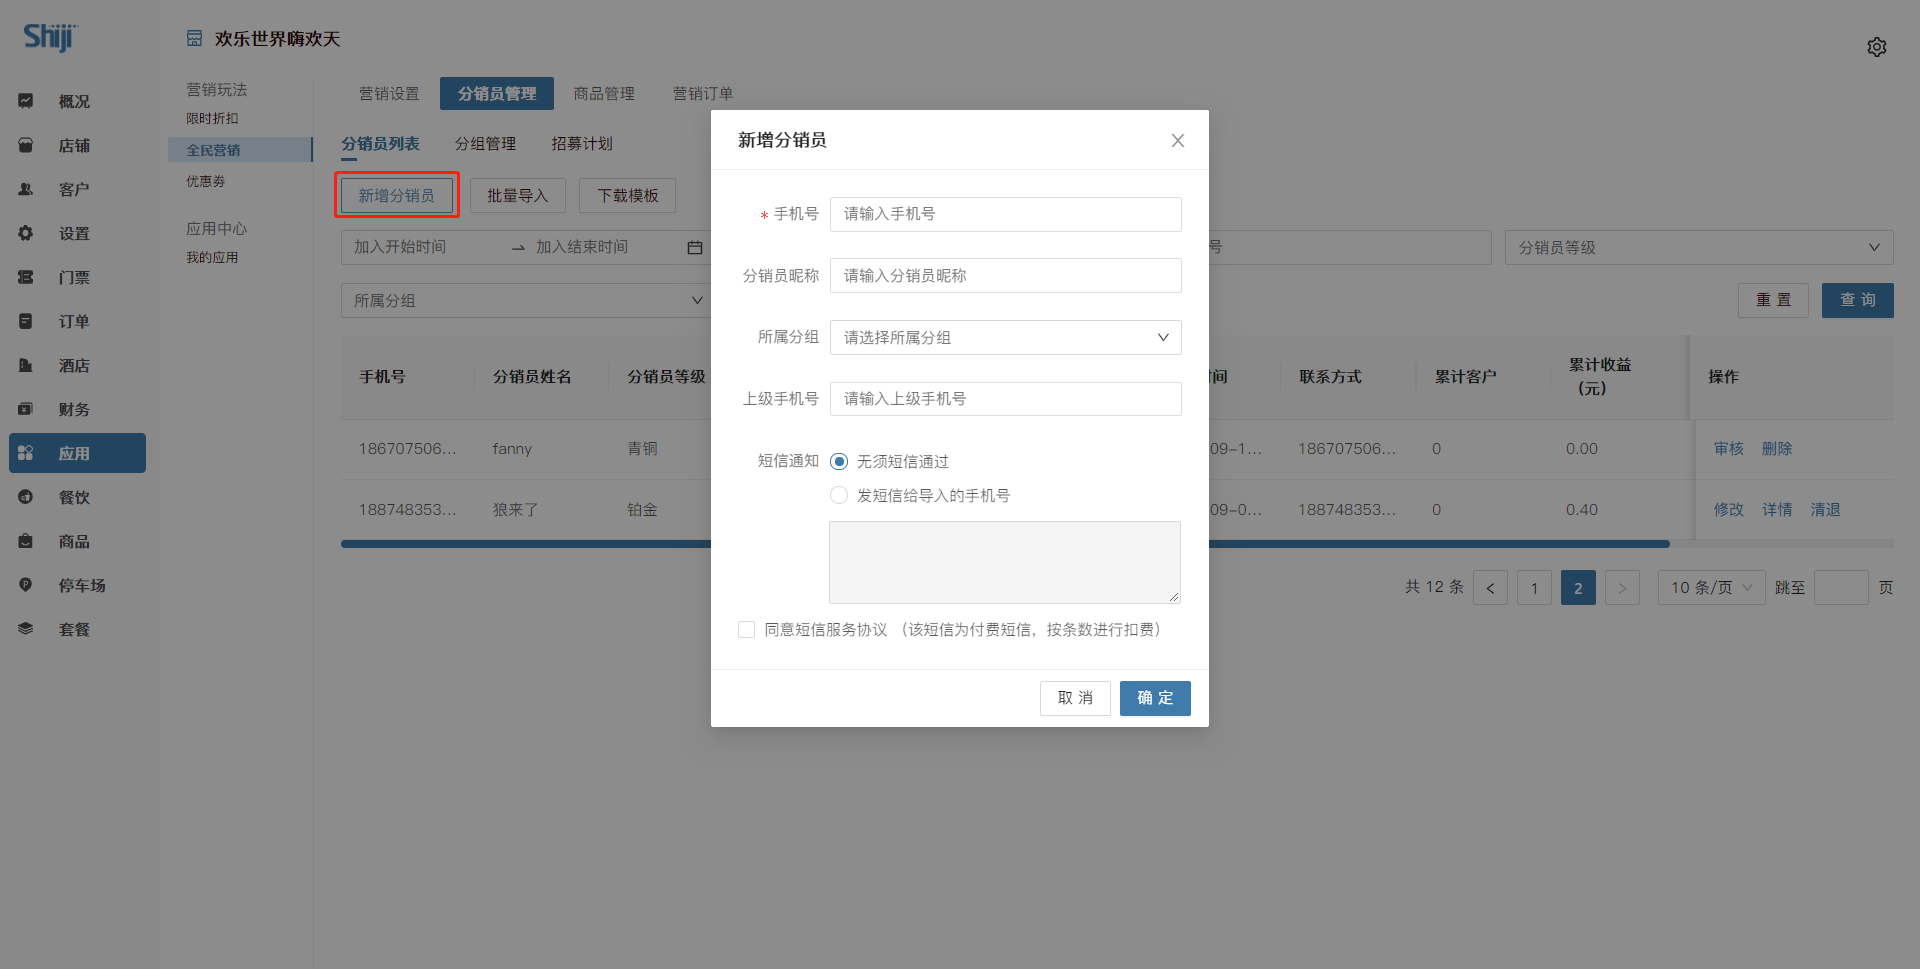Image resolution: width=1920 pixels, height=969 pixels.
Task: Select the 应用 apps icon
Action: click(26, 453)
